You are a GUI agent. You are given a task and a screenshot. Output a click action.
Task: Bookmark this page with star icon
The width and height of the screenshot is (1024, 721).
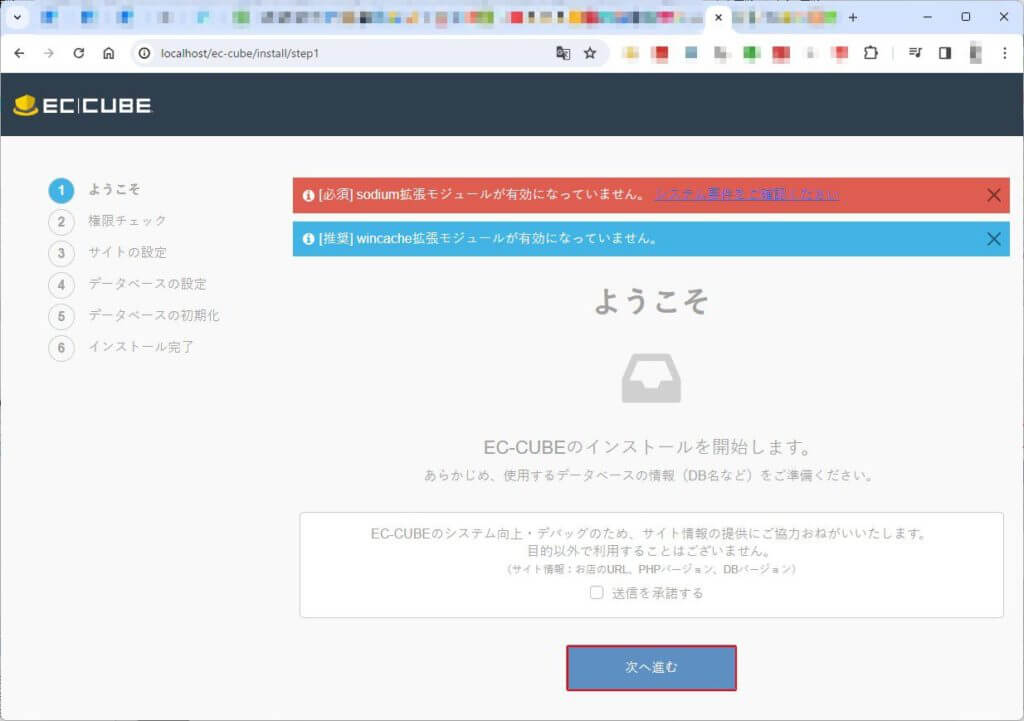590,53
